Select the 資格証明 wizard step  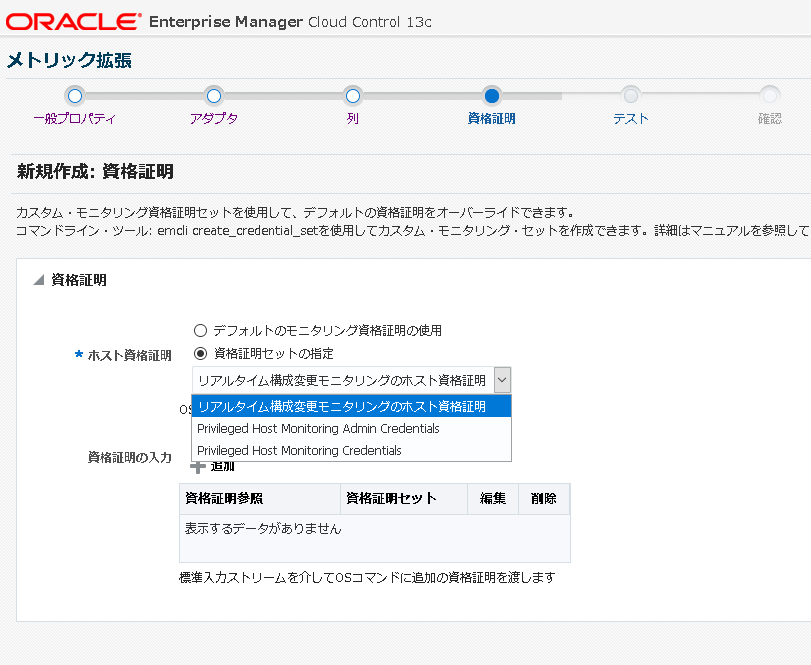tap(491, 118)
